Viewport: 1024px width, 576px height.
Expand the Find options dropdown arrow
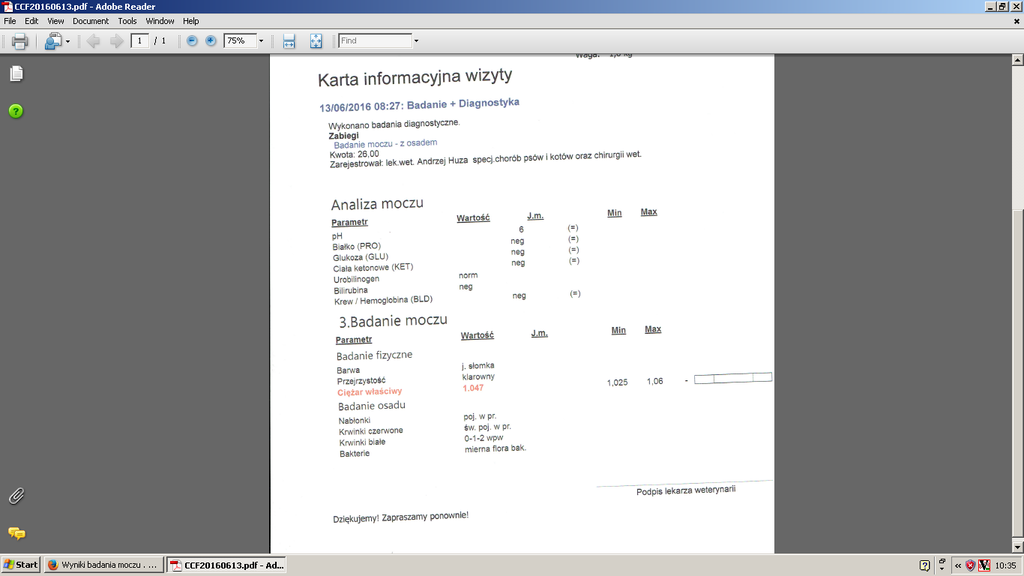[x=417, y=41]
